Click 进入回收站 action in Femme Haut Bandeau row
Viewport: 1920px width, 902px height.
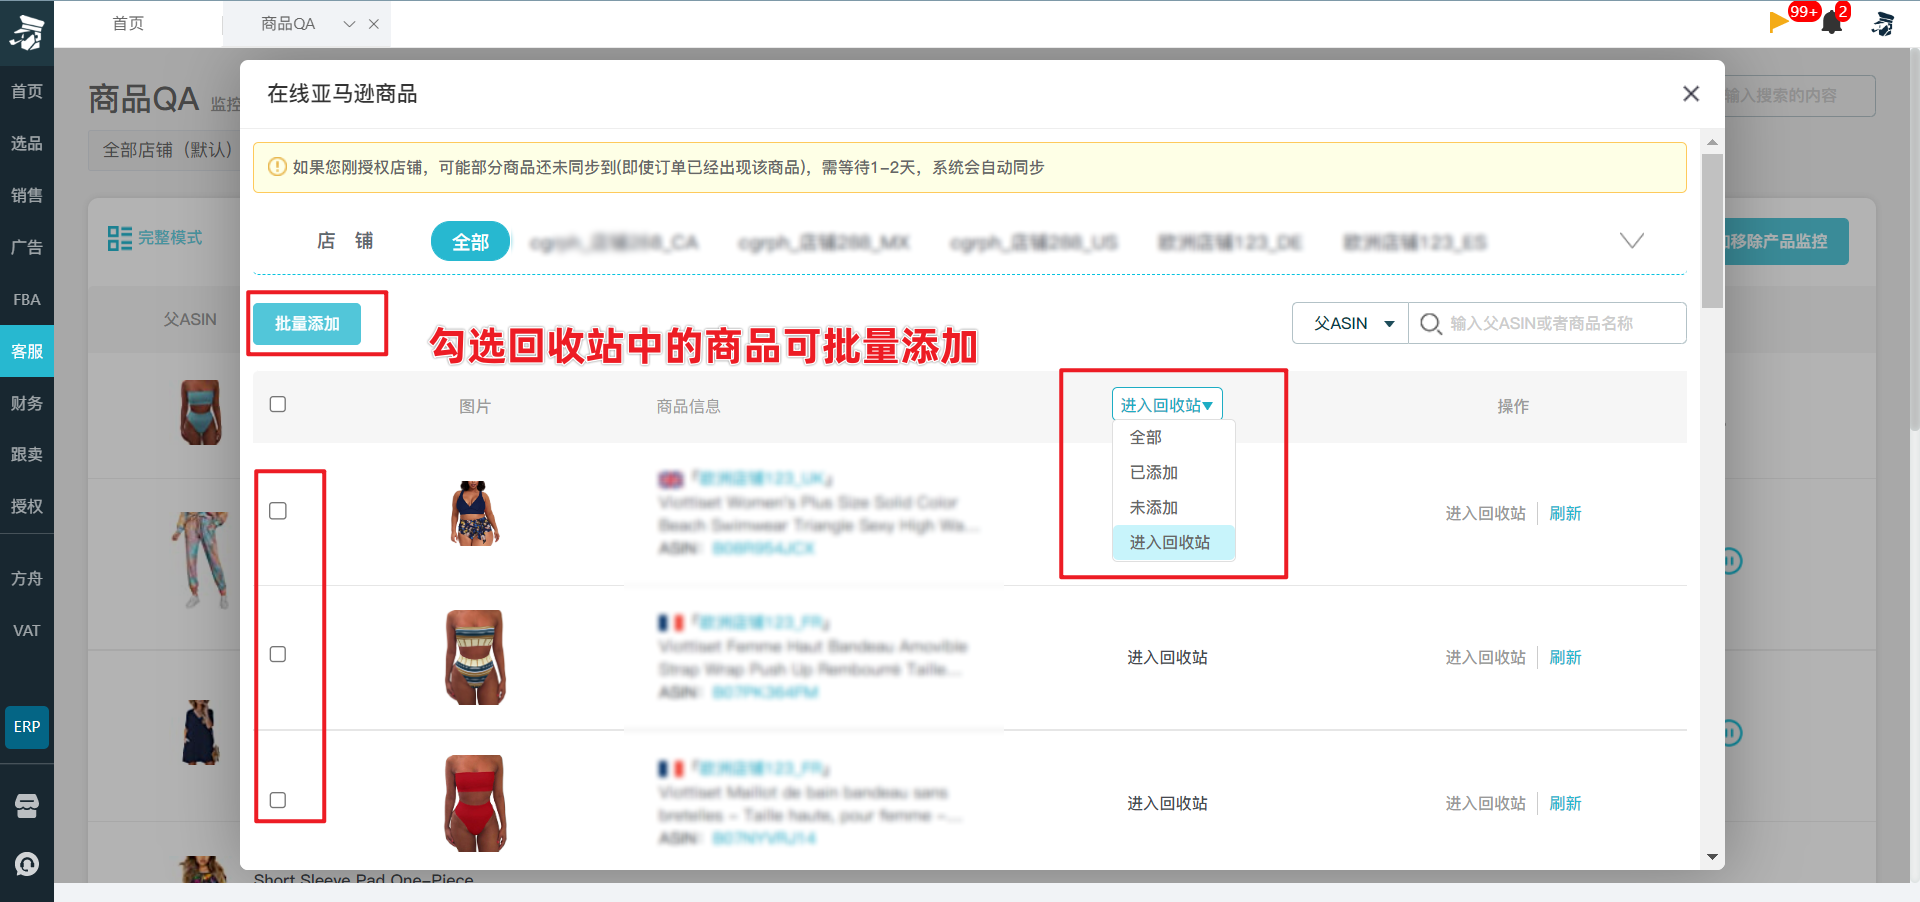pyautogui.click(x=1486, y=658)
